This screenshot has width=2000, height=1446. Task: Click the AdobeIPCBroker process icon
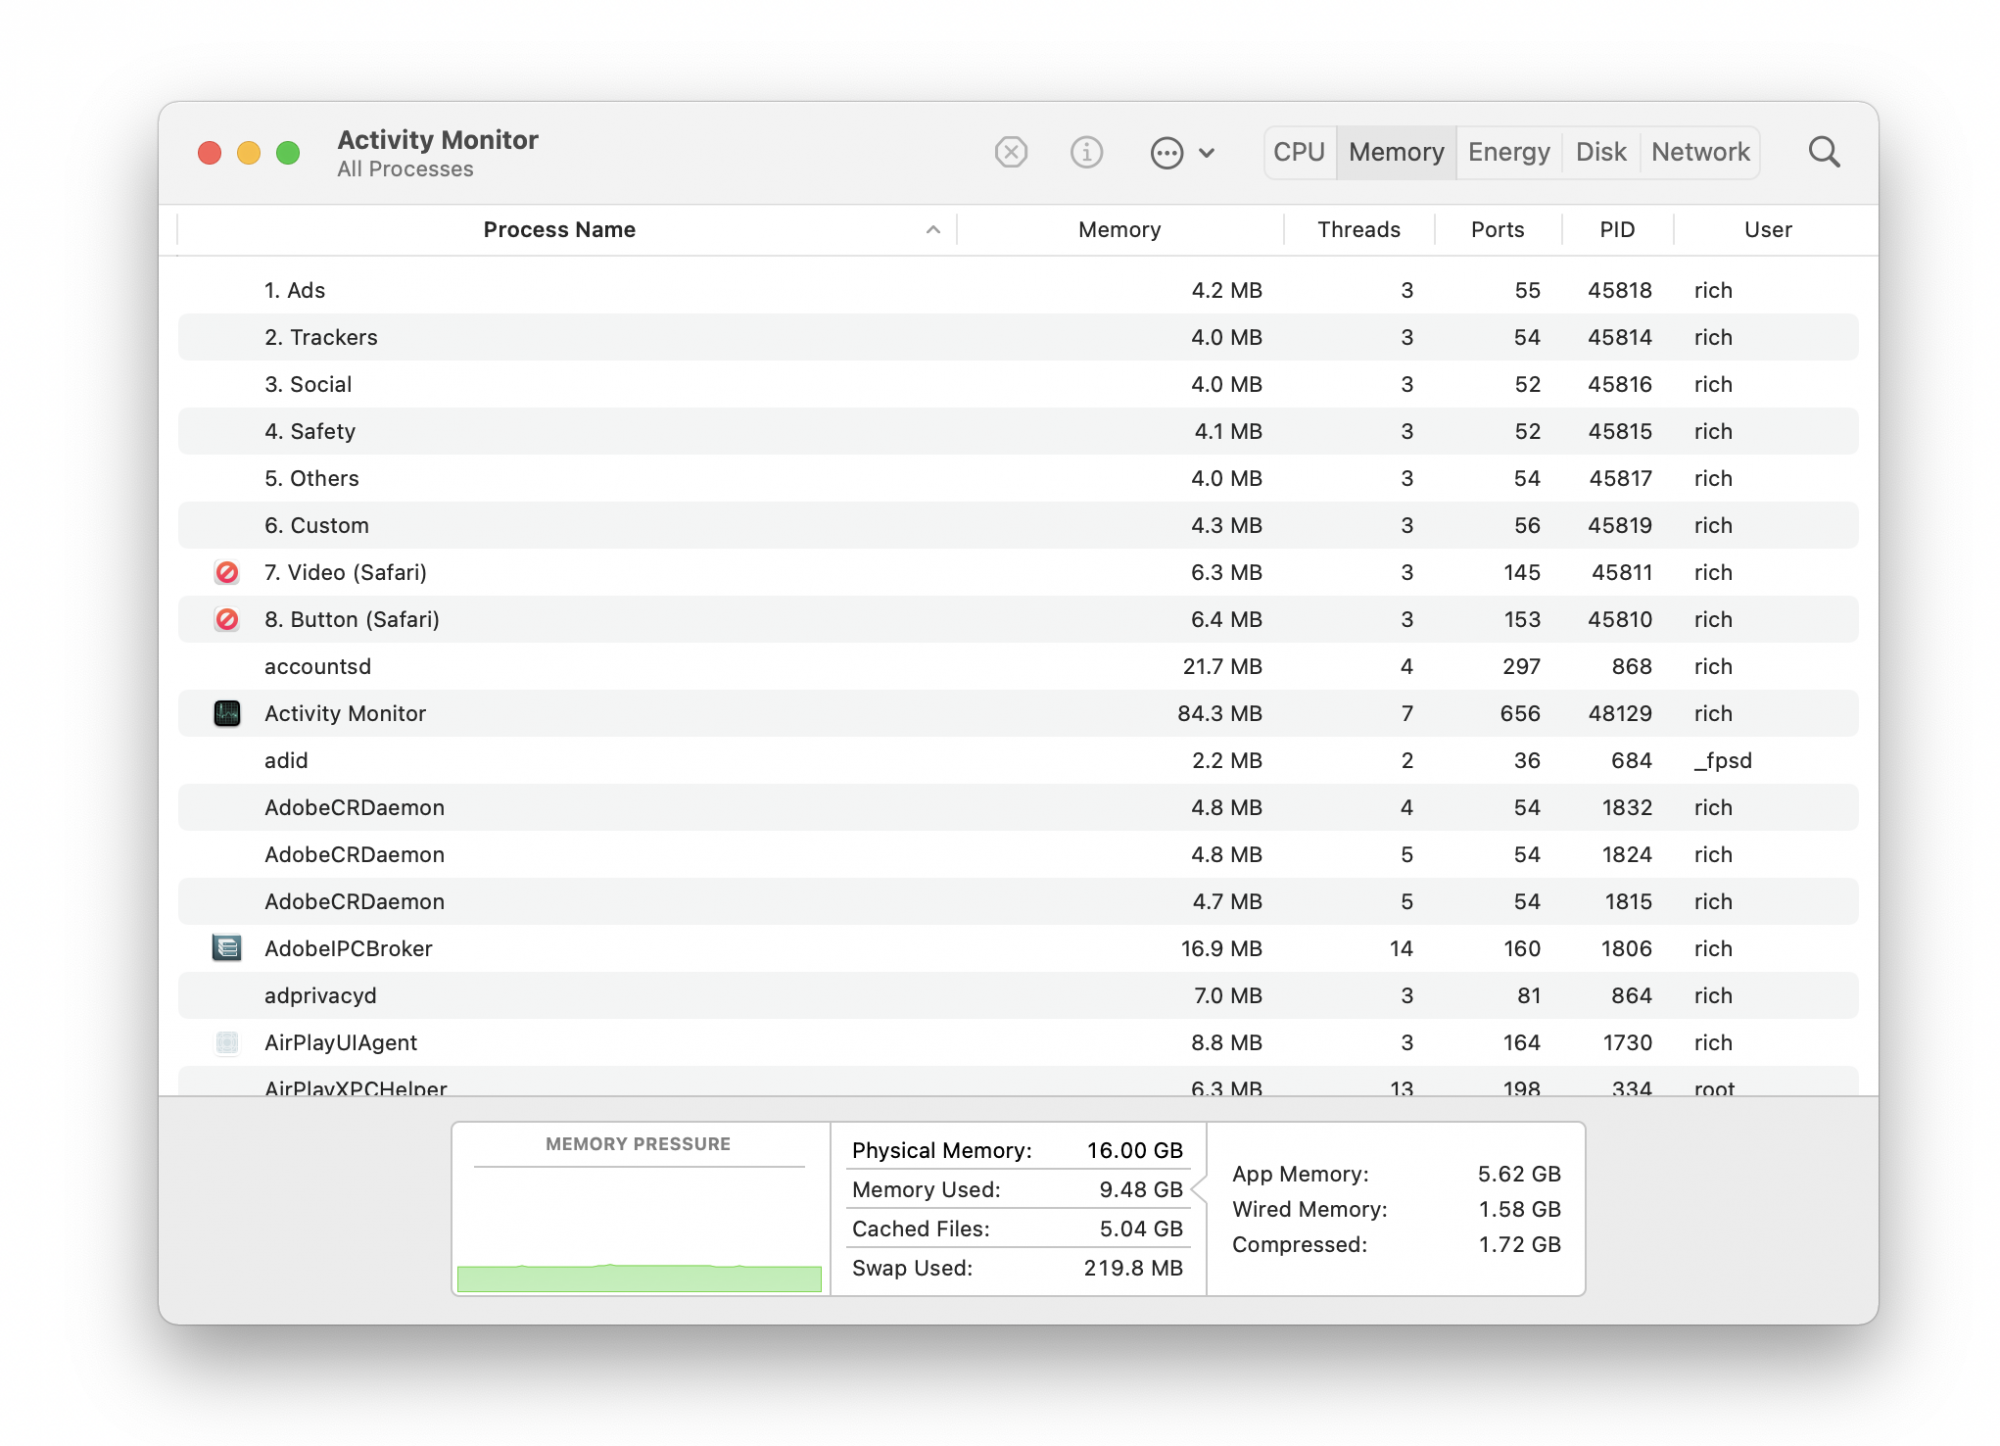click(227, 948)
